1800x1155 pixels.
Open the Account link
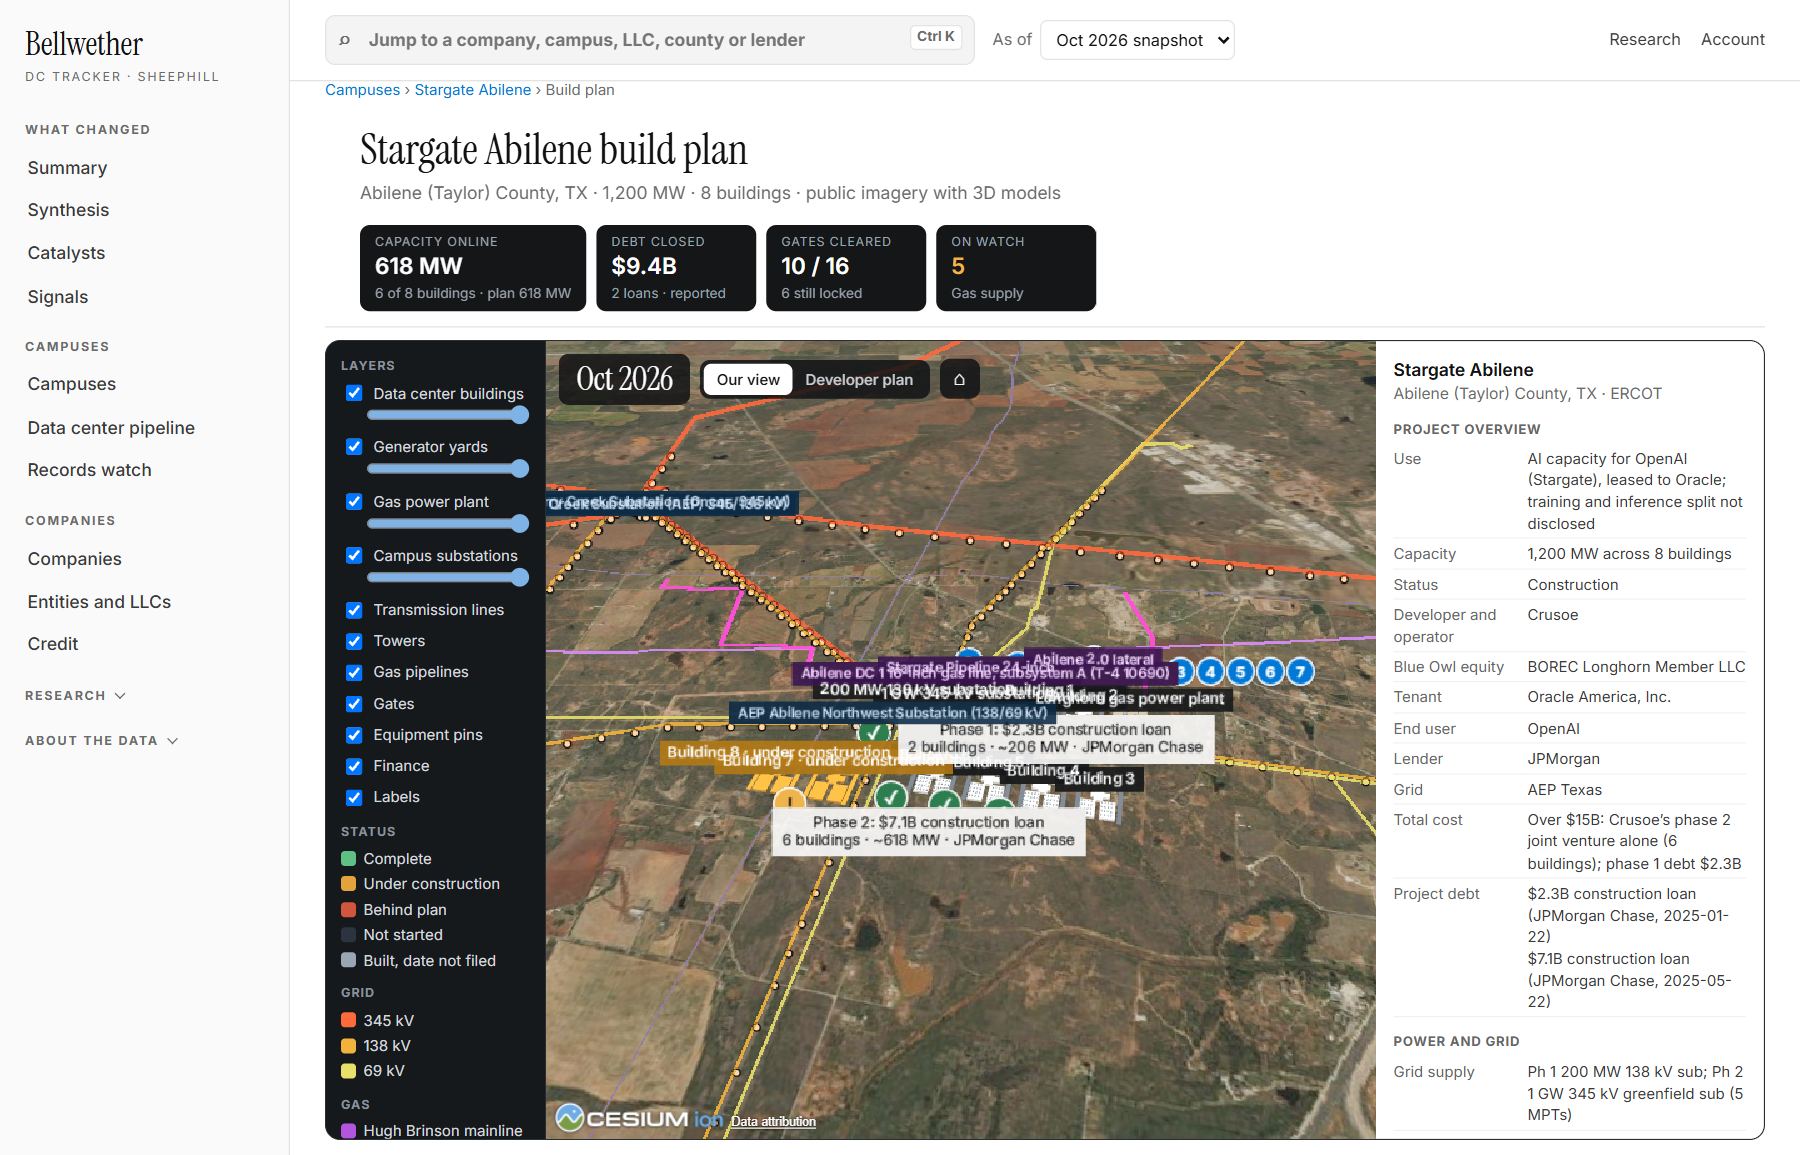pyautogui.click(x=1733, y=39)
